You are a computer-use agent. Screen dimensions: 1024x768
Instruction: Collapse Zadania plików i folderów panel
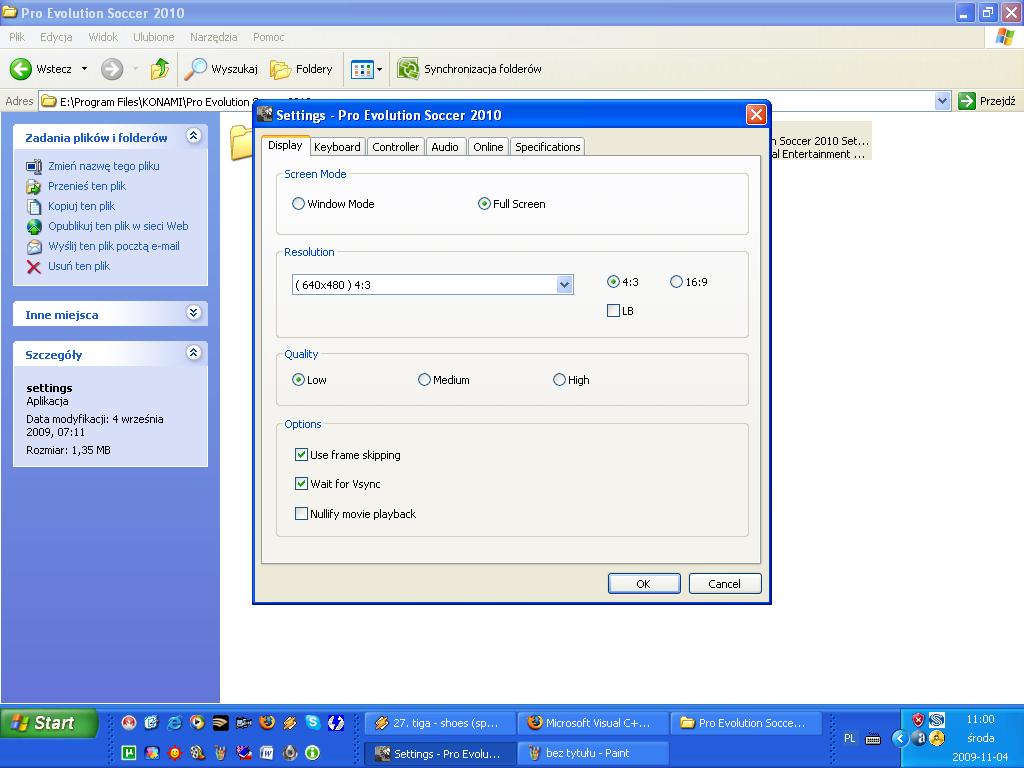click(193, 136)
